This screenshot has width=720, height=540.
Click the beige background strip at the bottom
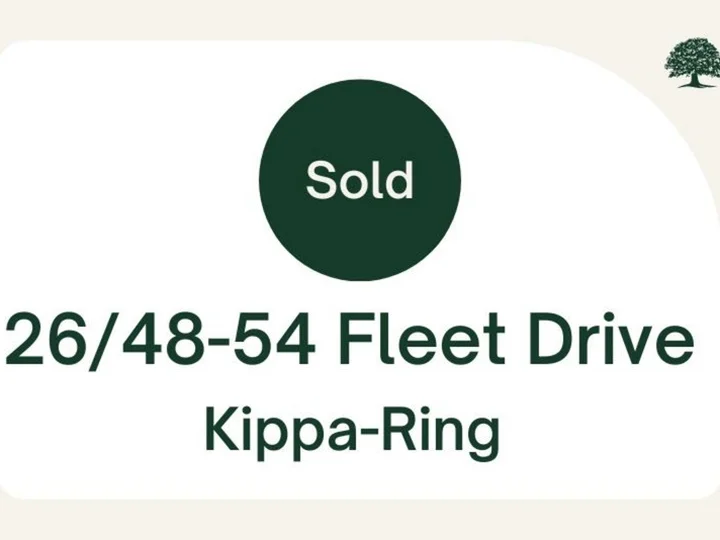click(360, 522)
